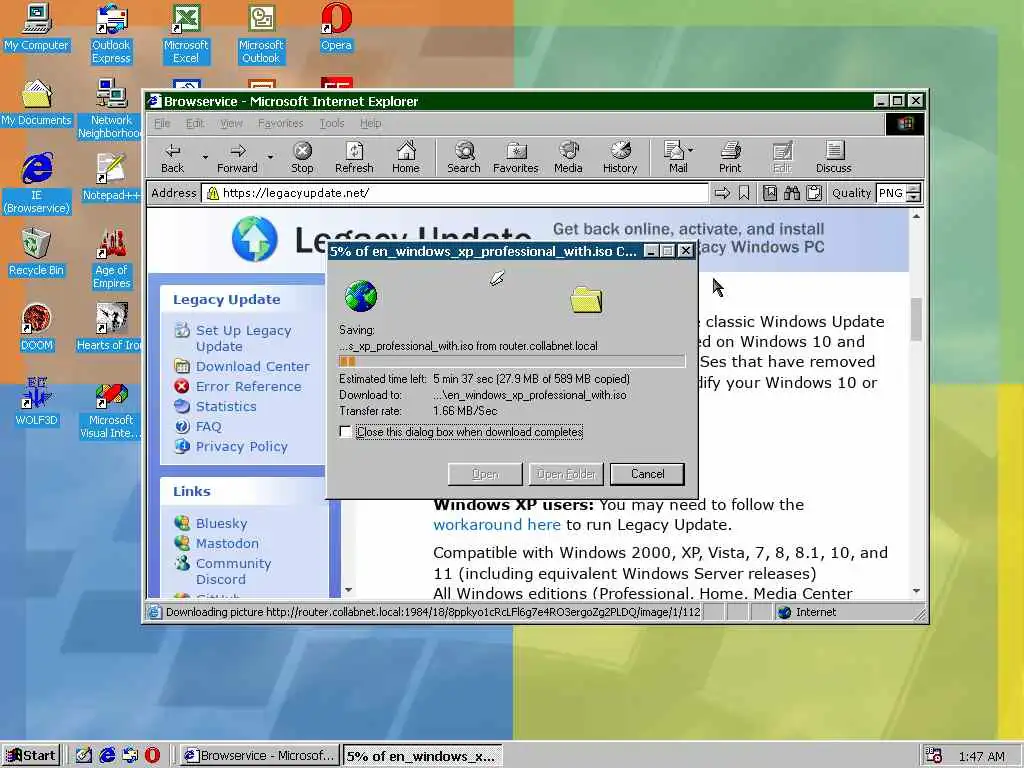Refresh the current page
The image size is (1024, 768).
tap(354, 157)
